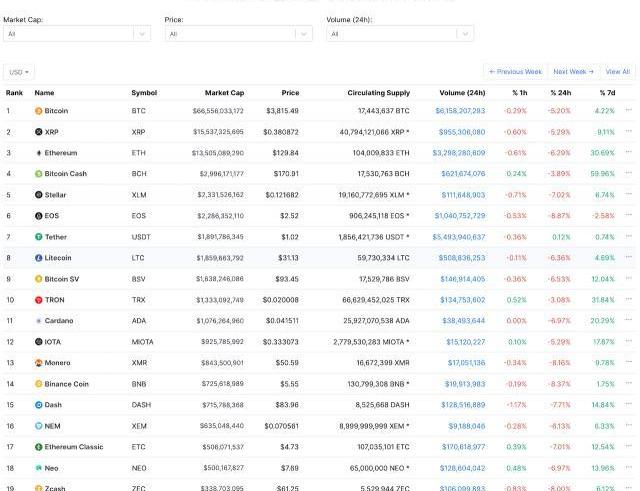Open the more options menu for XRP row

coord(629,131)
